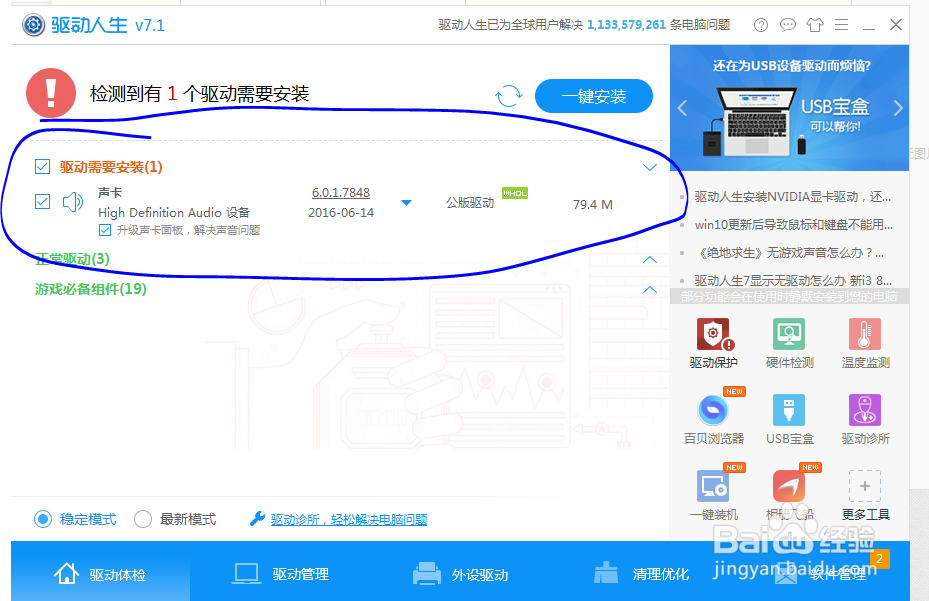Switch to 清理优化 tab

click(641, 574)
